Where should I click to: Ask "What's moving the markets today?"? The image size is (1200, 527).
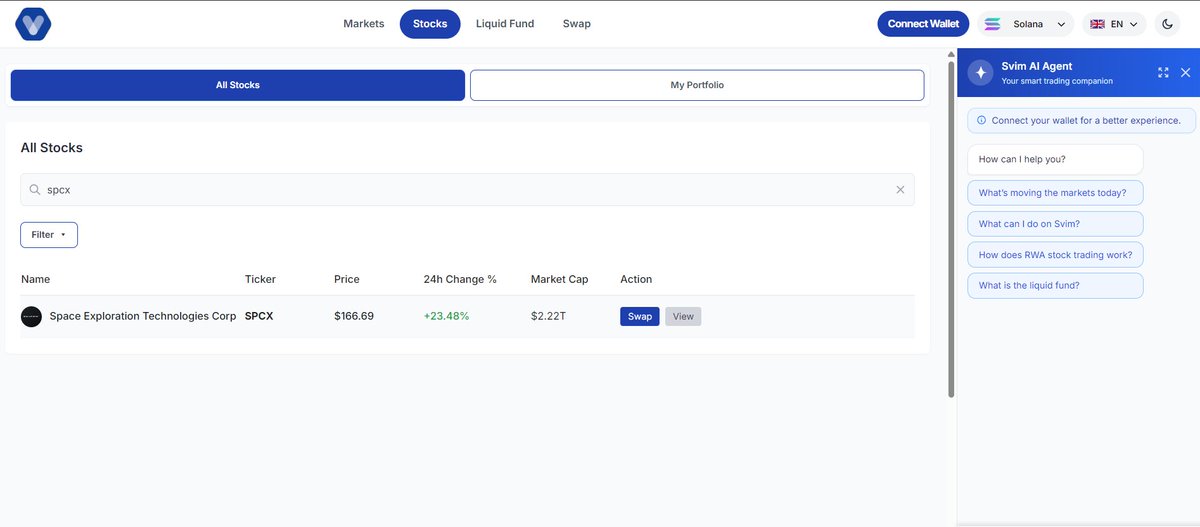click(x=1055, y=193)
